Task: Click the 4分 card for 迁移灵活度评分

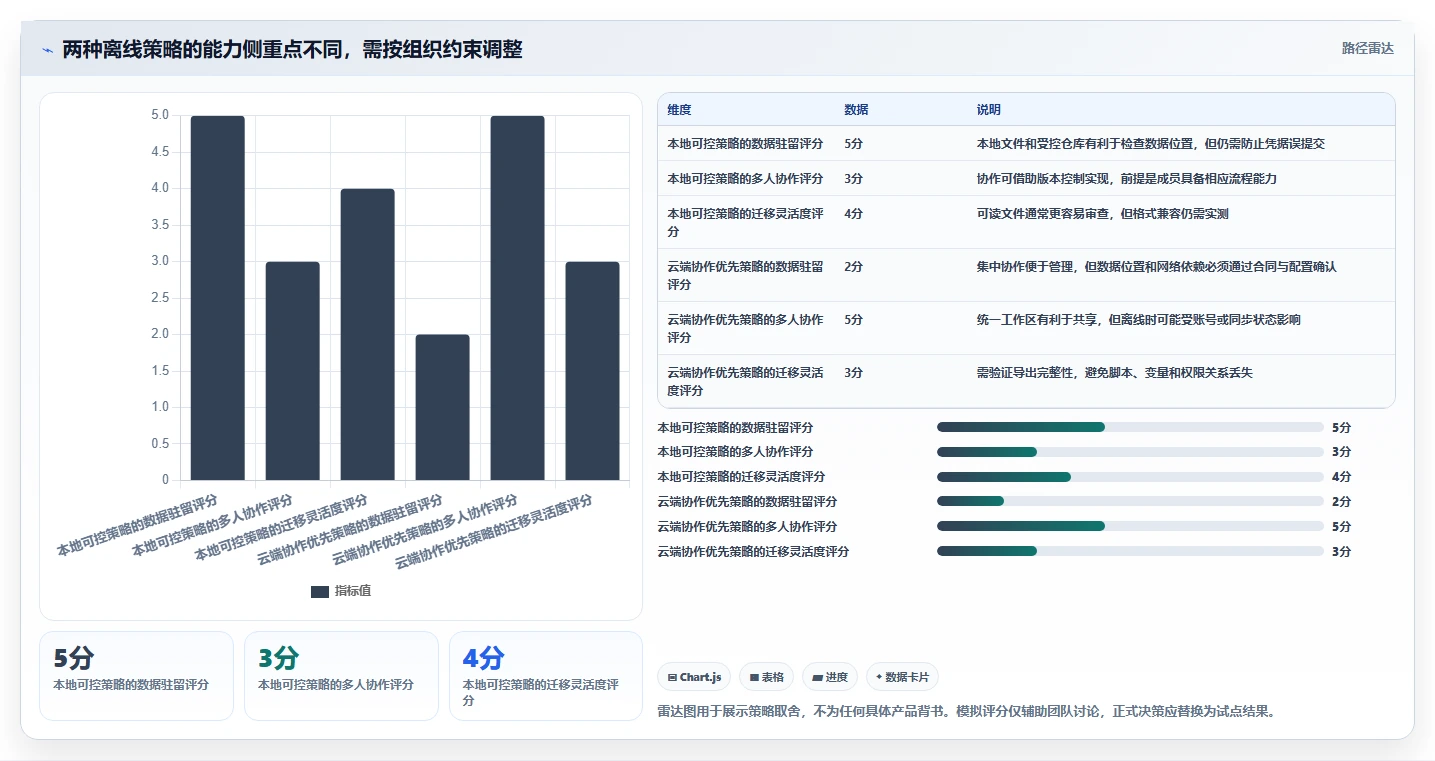Action: pyautogui.click(x=546, y=676)
